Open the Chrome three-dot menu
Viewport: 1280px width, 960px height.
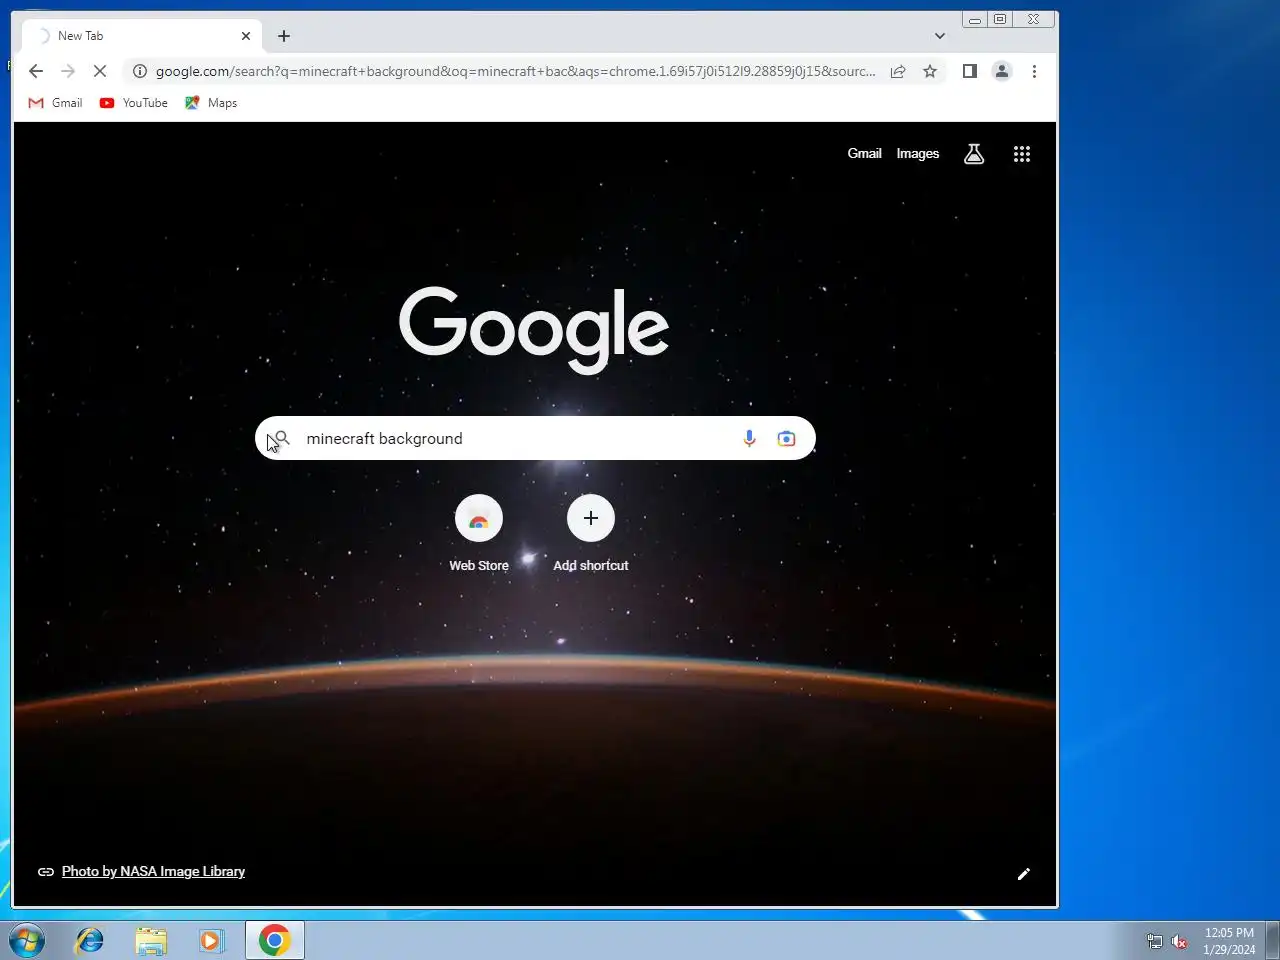[x=1034, y=71]
